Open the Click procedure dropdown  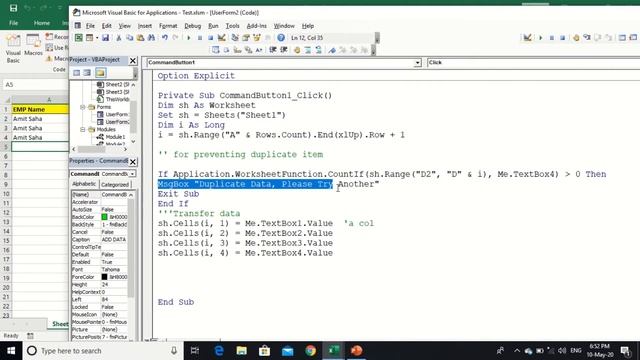coord(533,62)
